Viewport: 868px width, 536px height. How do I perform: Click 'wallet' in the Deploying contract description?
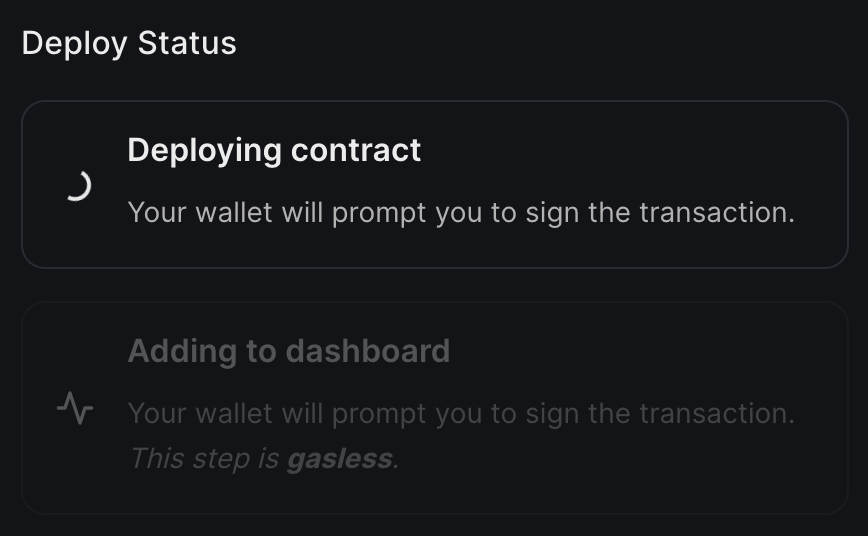point(234,212)
